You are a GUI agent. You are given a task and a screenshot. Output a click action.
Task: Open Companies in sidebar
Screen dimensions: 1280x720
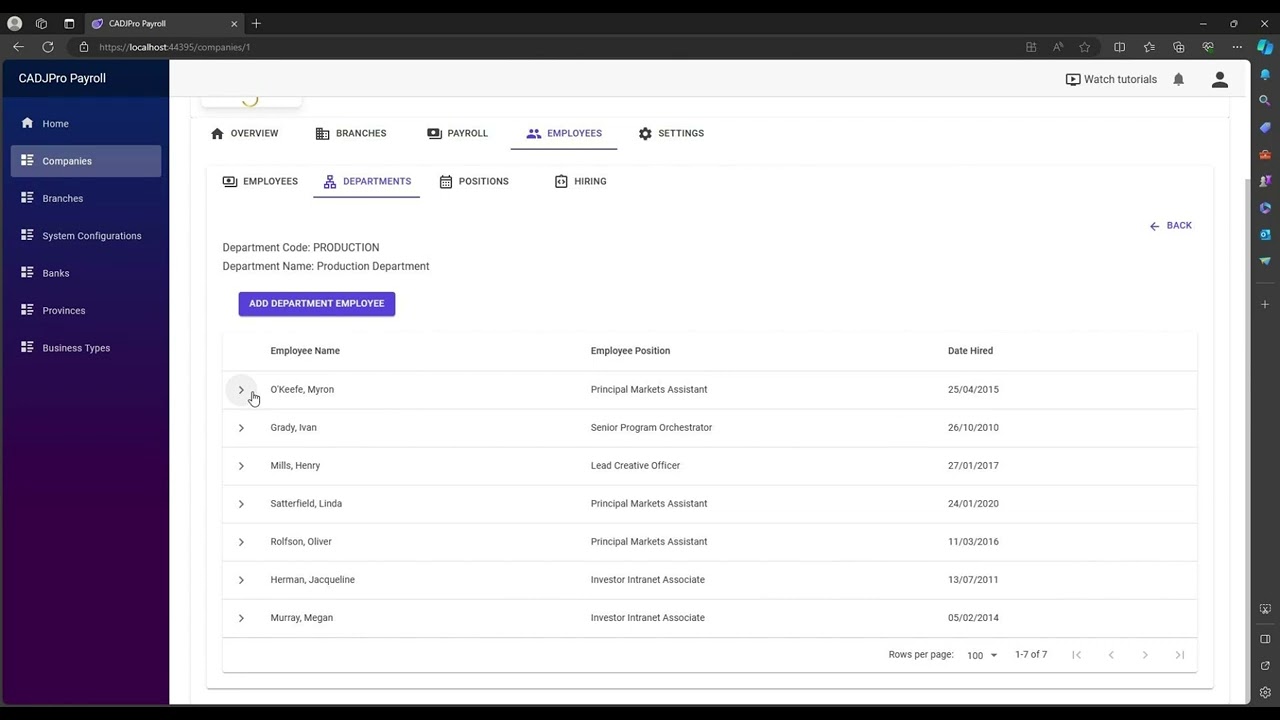[x=86, y=161]
